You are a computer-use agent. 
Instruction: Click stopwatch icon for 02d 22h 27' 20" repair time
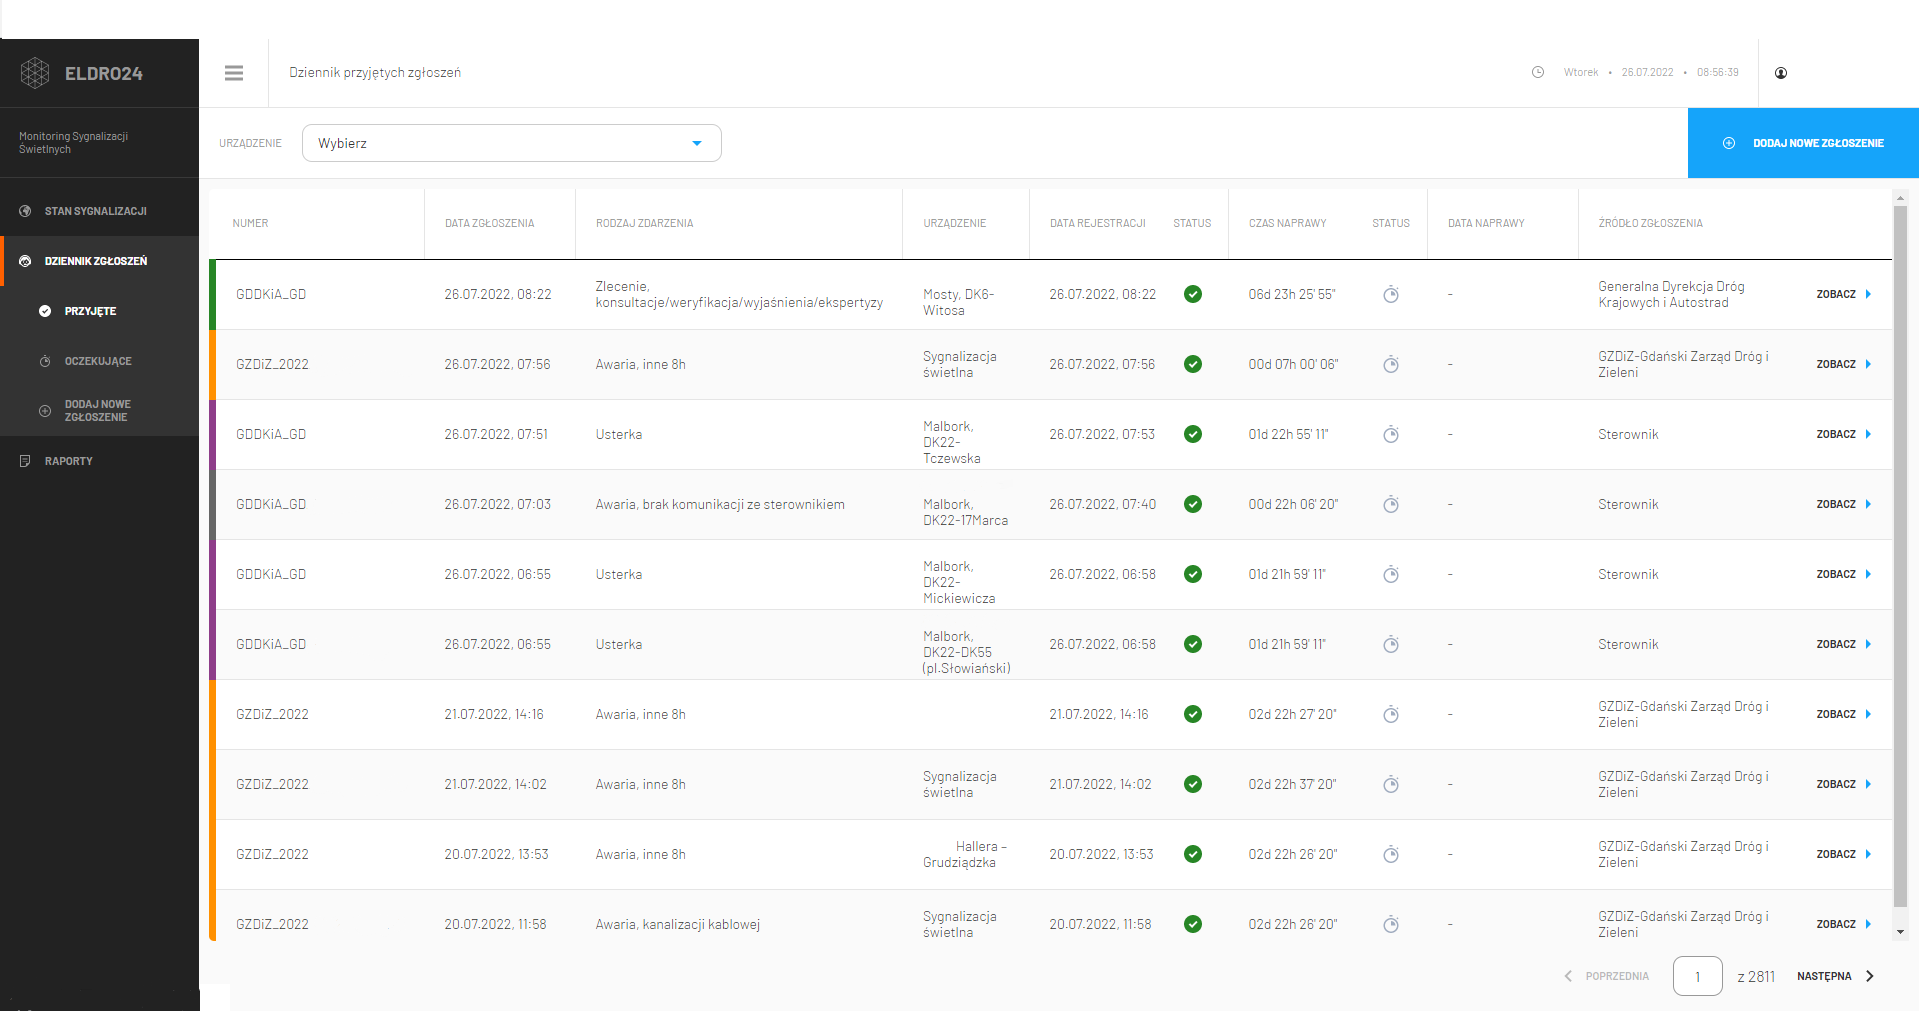[1390, 714]
